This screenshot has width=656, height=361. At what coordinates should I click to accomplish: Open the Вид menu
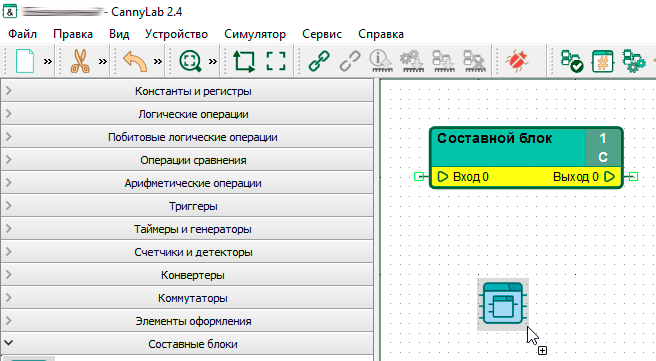tap(119, 34)
